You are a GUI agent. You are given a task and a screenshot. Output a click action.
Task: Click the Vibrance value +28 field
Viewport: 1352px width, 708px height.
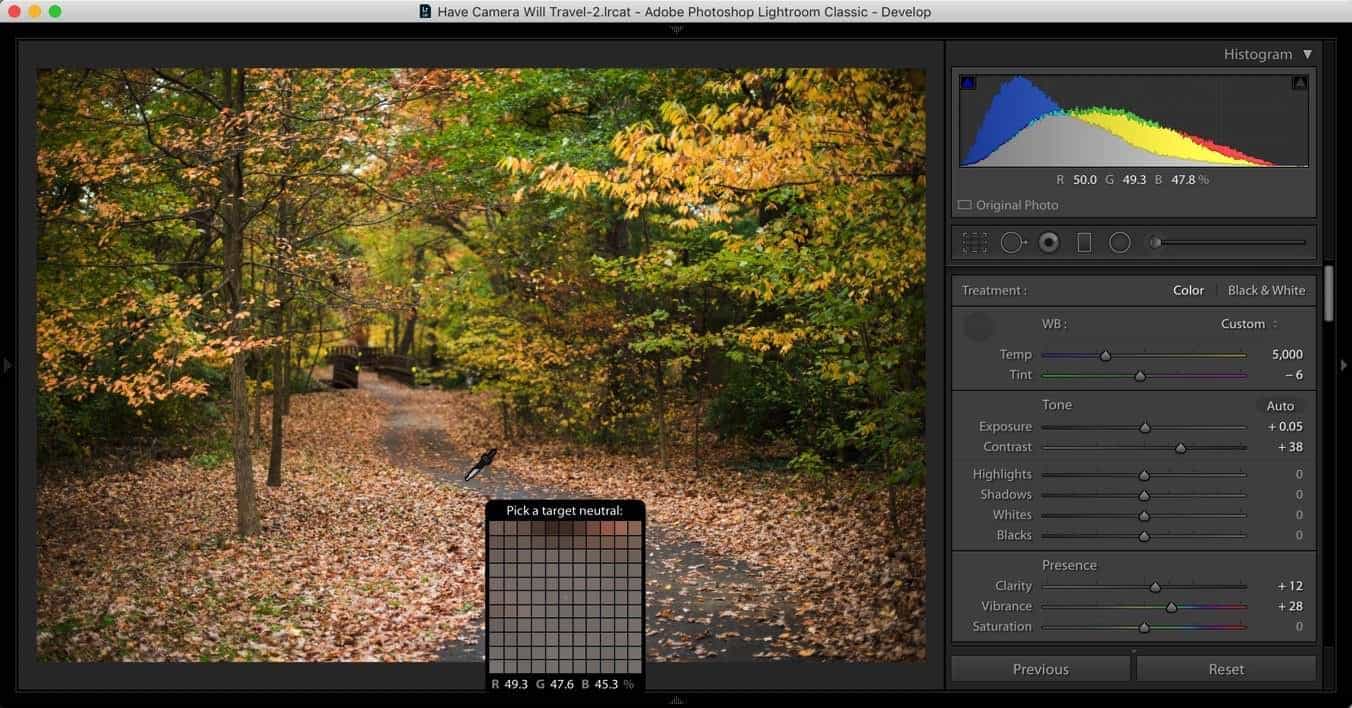pos(1290,606)
